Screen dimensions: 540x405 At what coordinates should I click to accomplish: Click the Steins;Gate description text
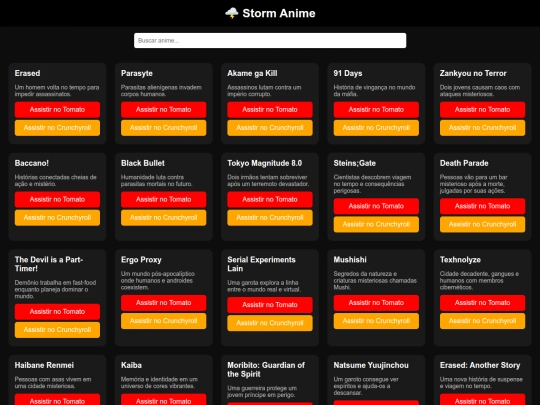point(372,184)
